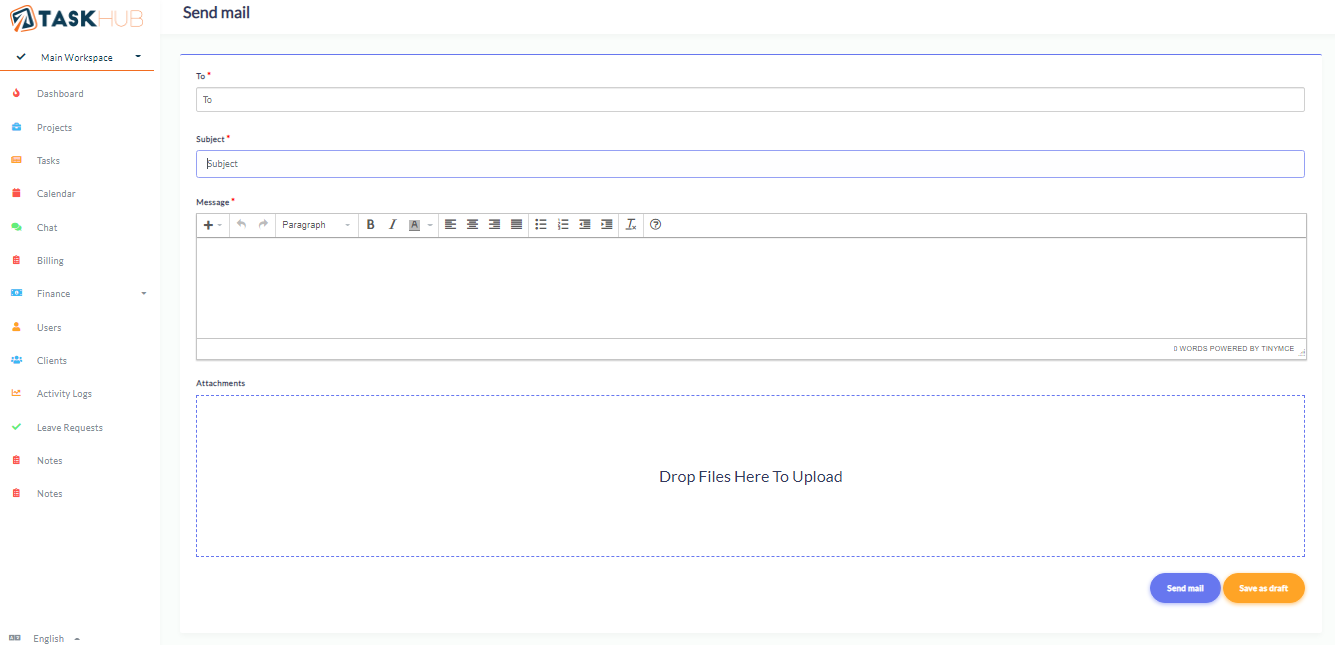Increase indent using the toolbar icon
Image resolution: width=1335 pixels, height=645 pixels.
click(606, 224)
